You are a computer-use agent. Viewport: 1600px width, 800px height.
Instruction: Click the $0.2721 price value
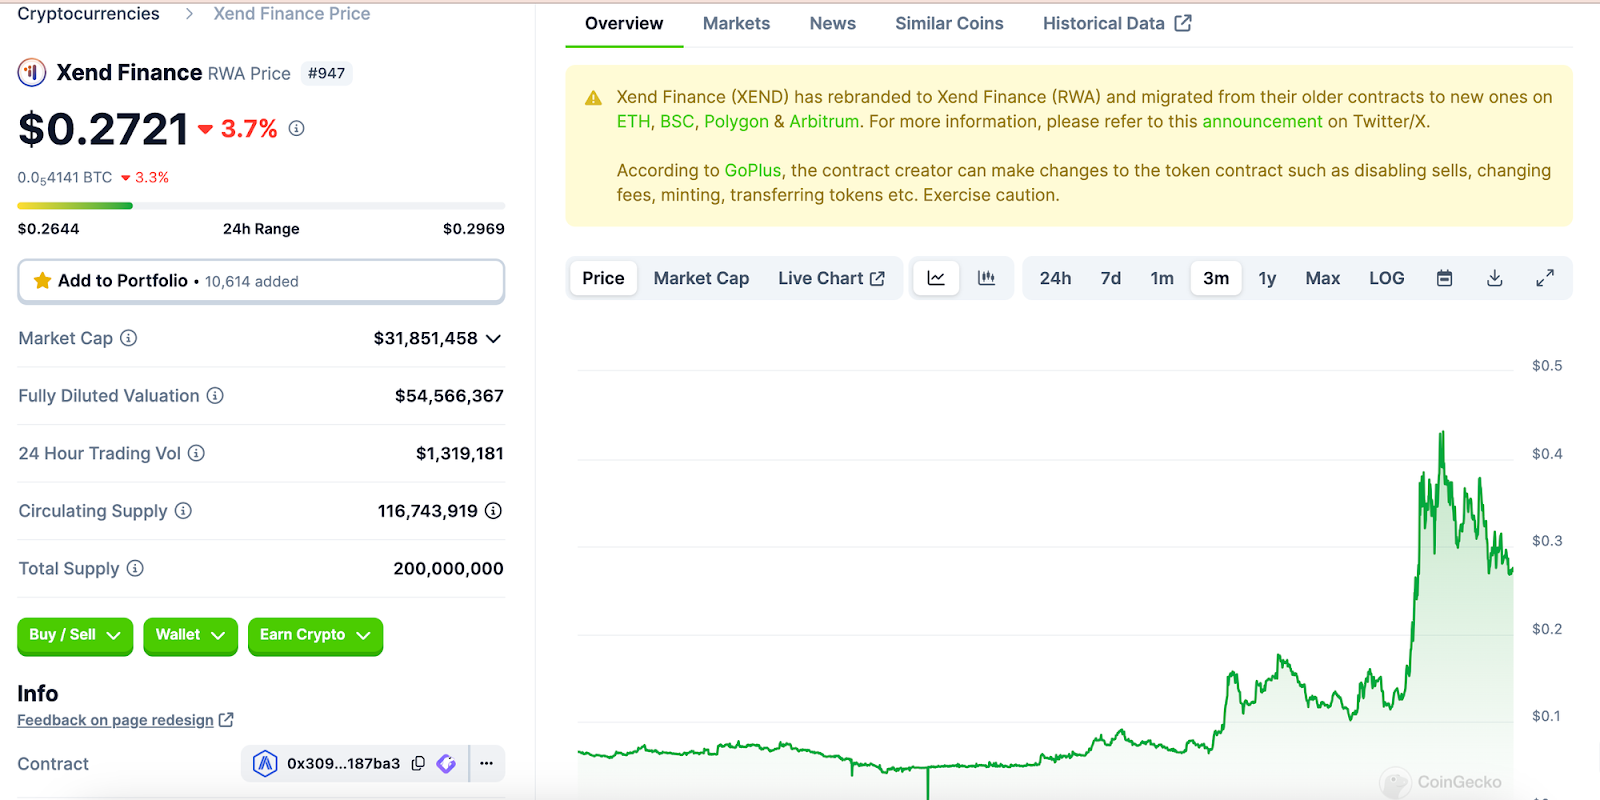(103, 129)
